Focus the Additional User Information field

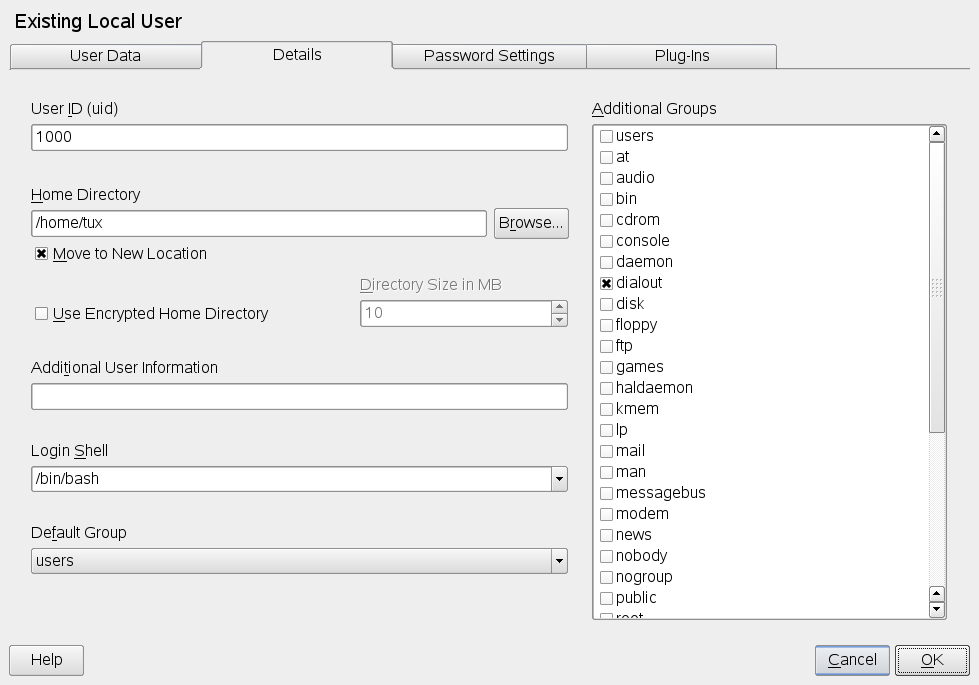[x=299, y=397]
